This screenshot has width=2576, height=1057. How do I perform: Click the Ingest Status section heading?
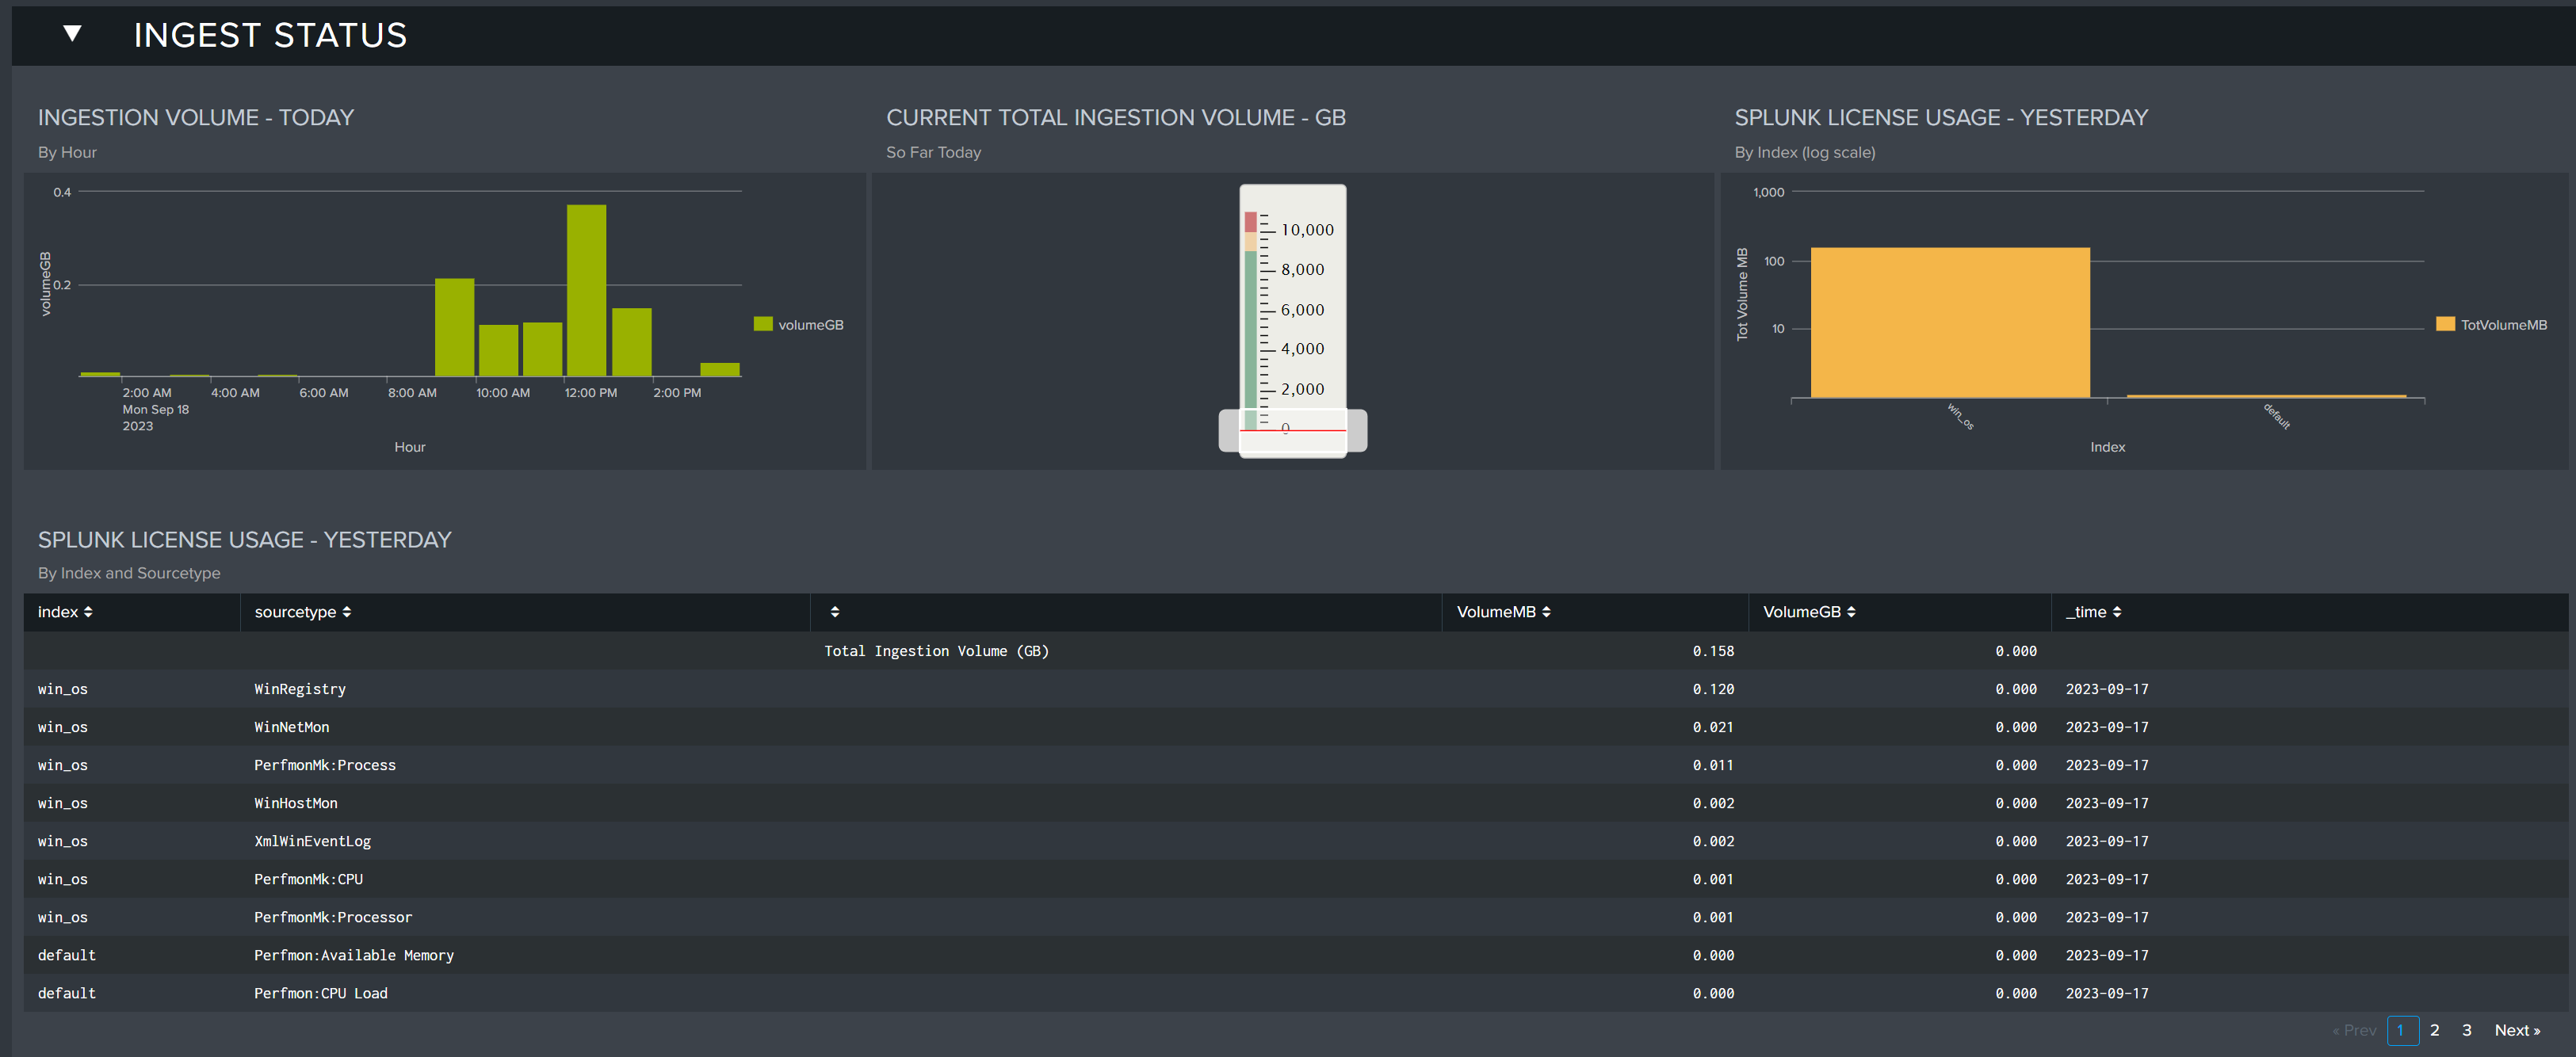tap(271, 35)
